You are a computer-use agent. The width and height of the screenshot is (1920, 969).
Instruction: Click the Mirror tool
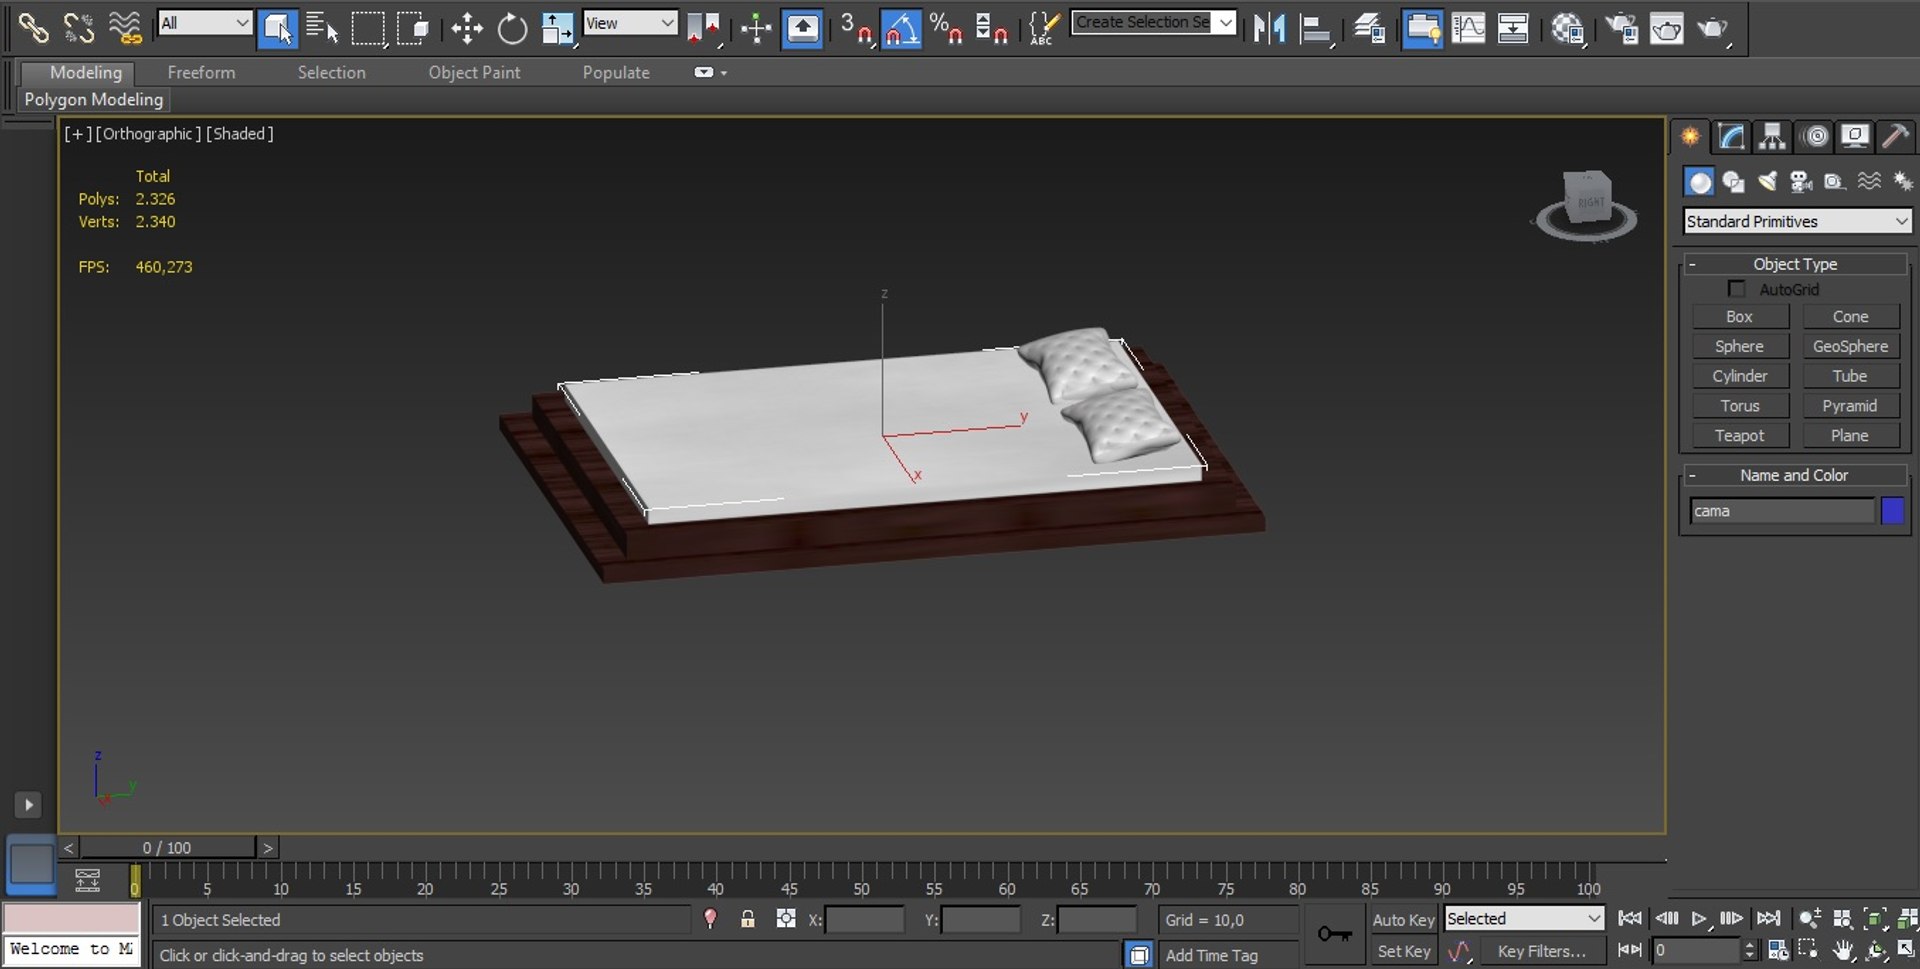1269,28
